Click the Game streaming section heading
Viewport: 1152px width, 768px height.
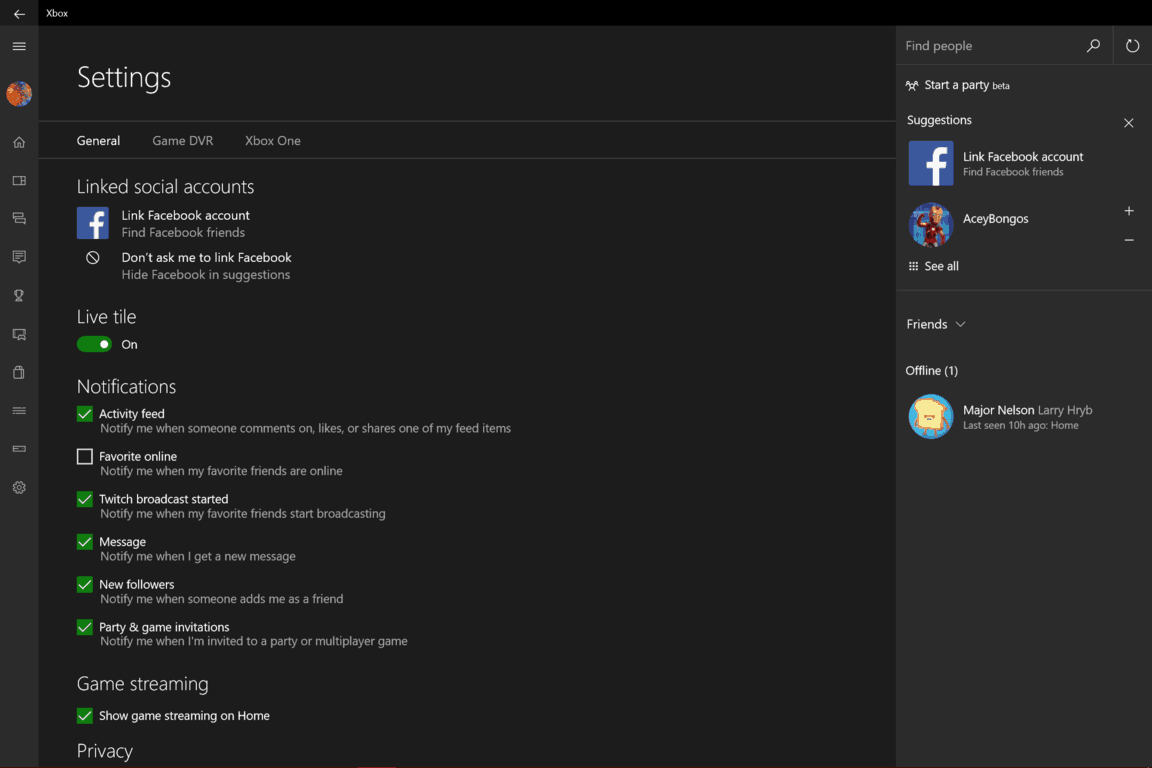[143, 683]
